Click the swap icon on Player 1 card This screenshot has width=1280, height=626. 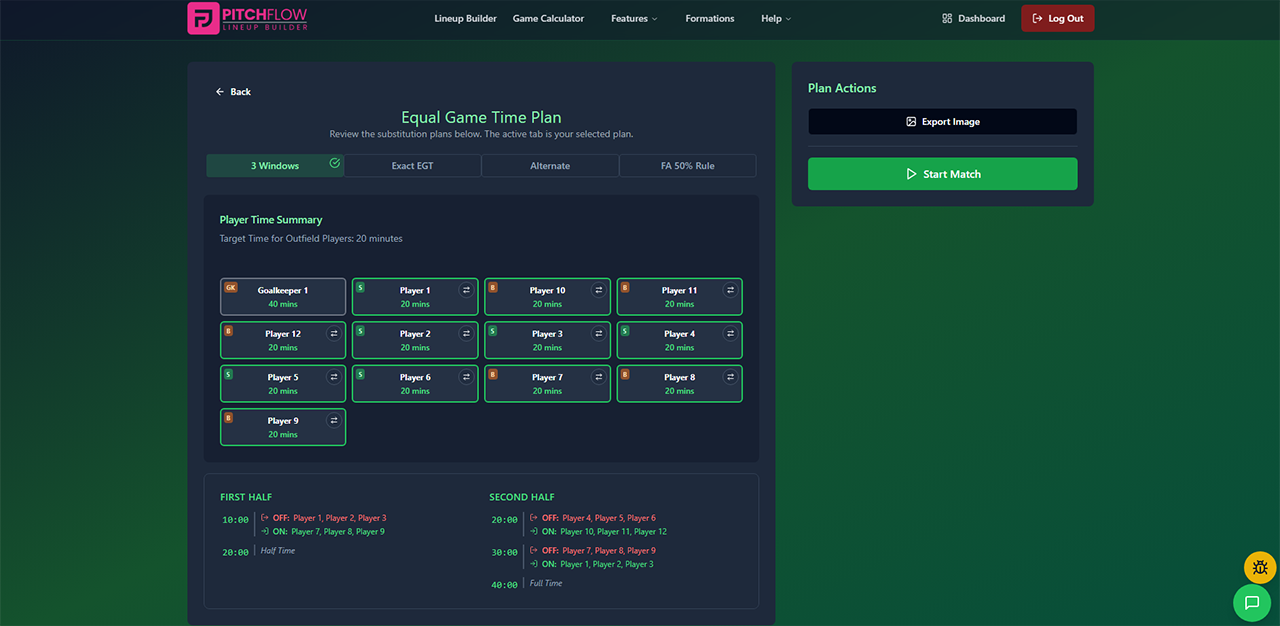point(466,290)
